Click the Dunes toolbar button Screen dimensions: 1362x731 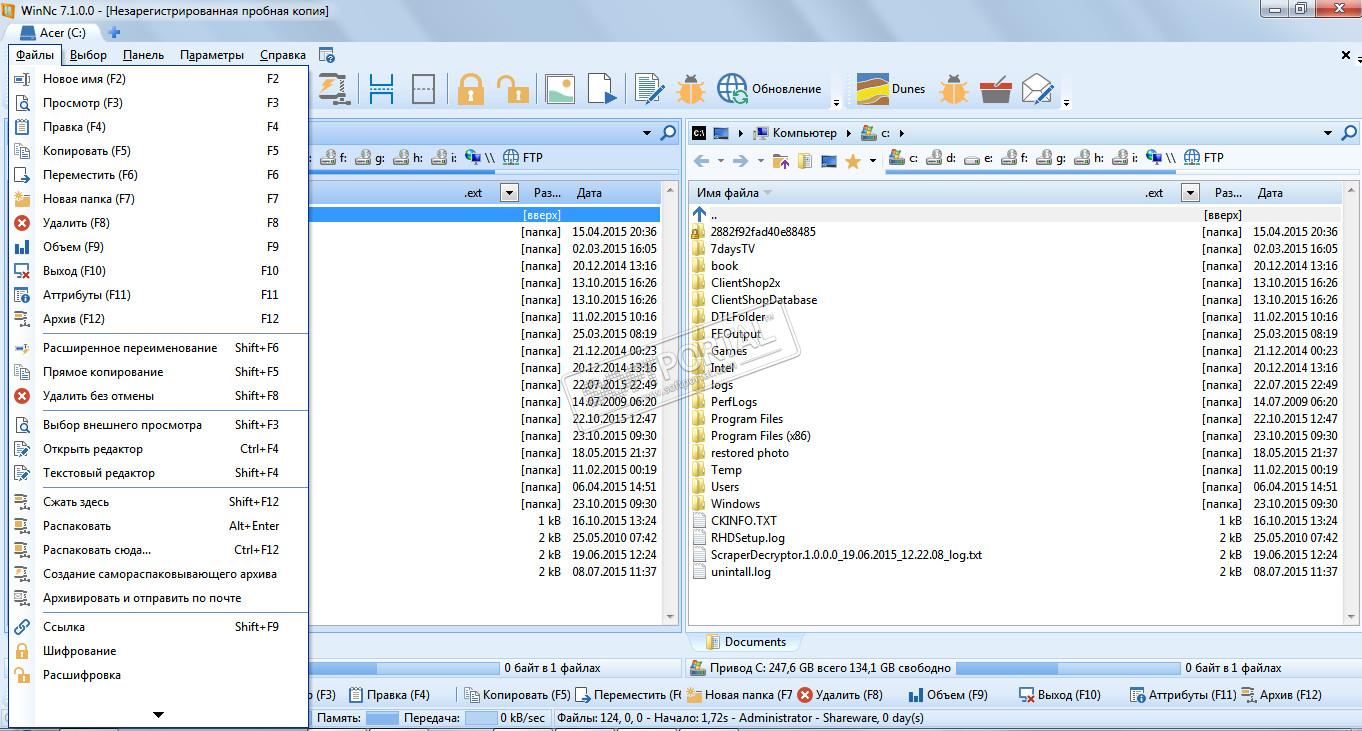(x=891, y=89)
